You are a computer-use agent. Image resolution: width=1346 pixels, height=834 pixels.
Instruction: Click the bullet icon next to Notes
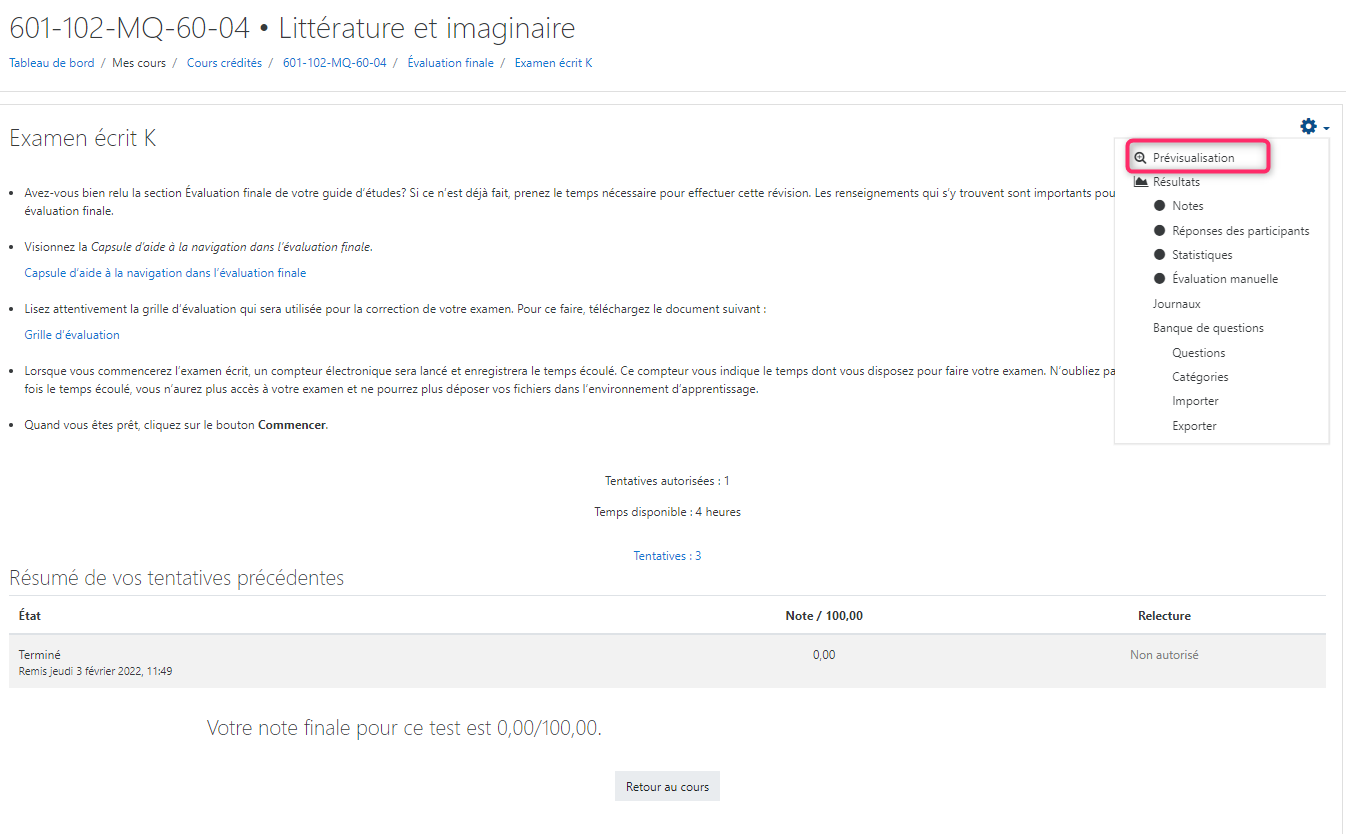click(1160, 206)
